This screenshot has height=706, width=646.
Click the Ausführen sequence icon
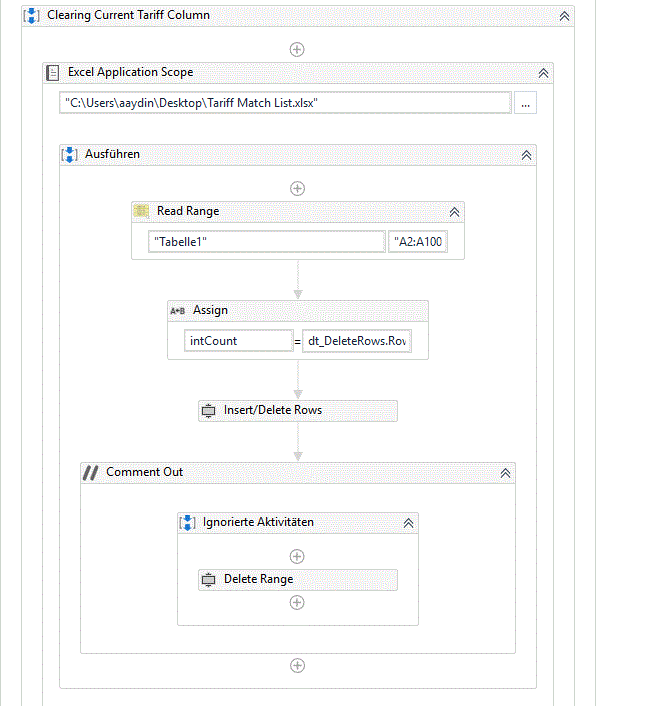[69, 154]
